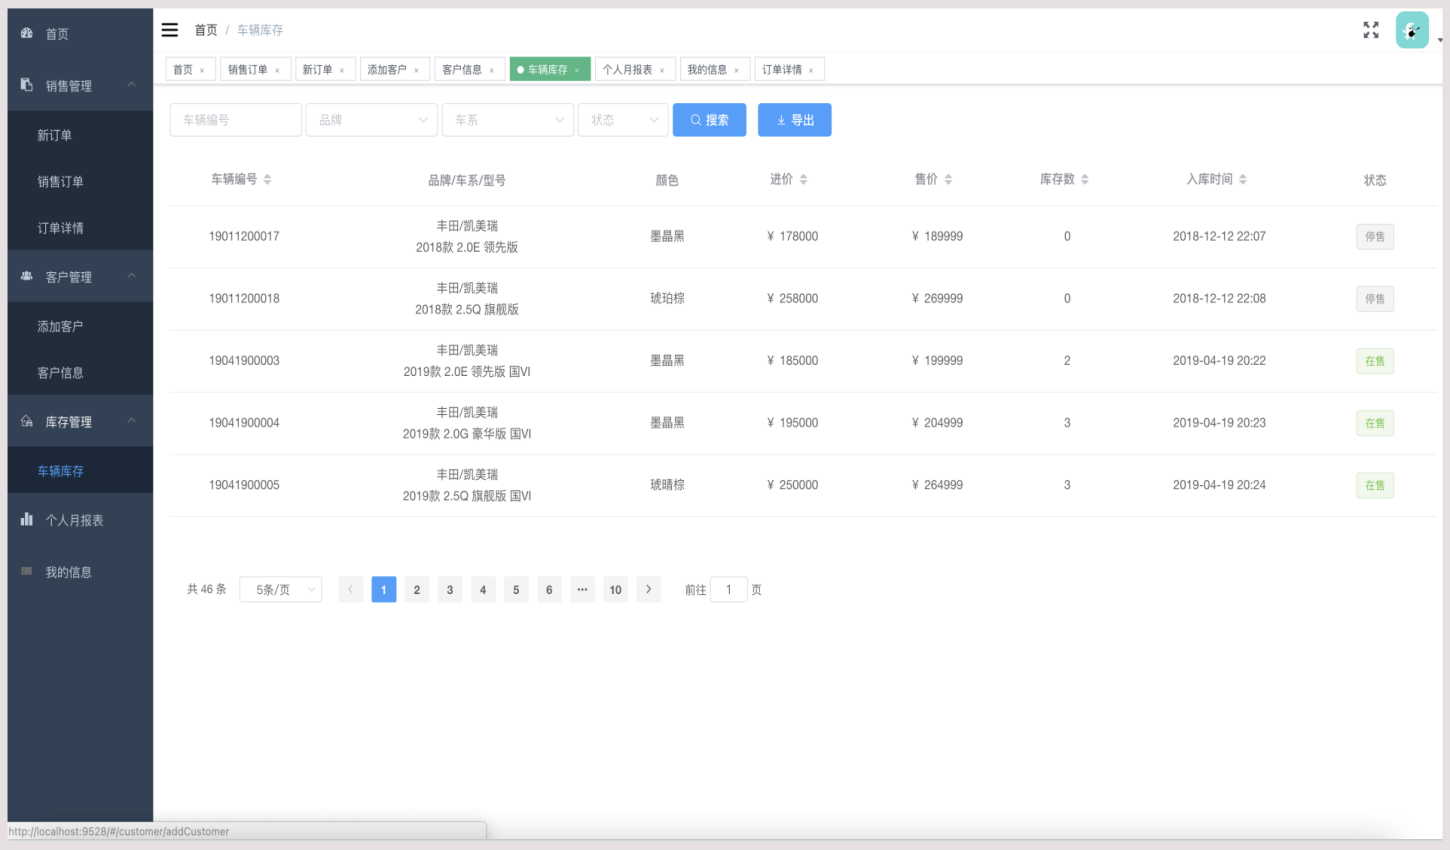The height and width of the screenshot is (850, 1450).
Task: Click the 库存管理 sidebar icon
Action: click(27, 421)
